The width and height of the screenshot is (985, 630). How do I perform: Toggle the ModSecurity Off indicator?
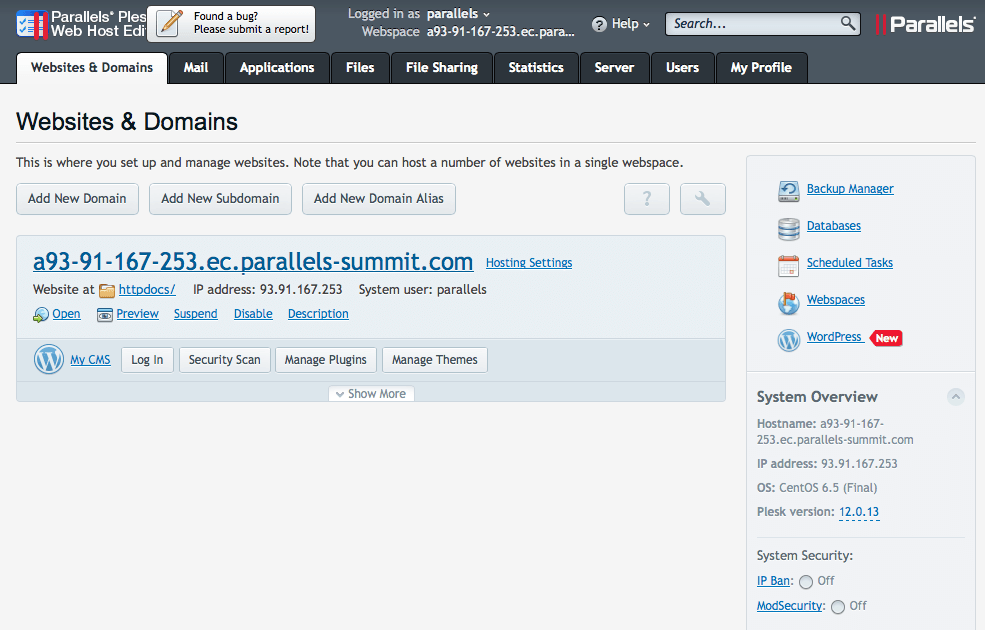click(837, 607)
